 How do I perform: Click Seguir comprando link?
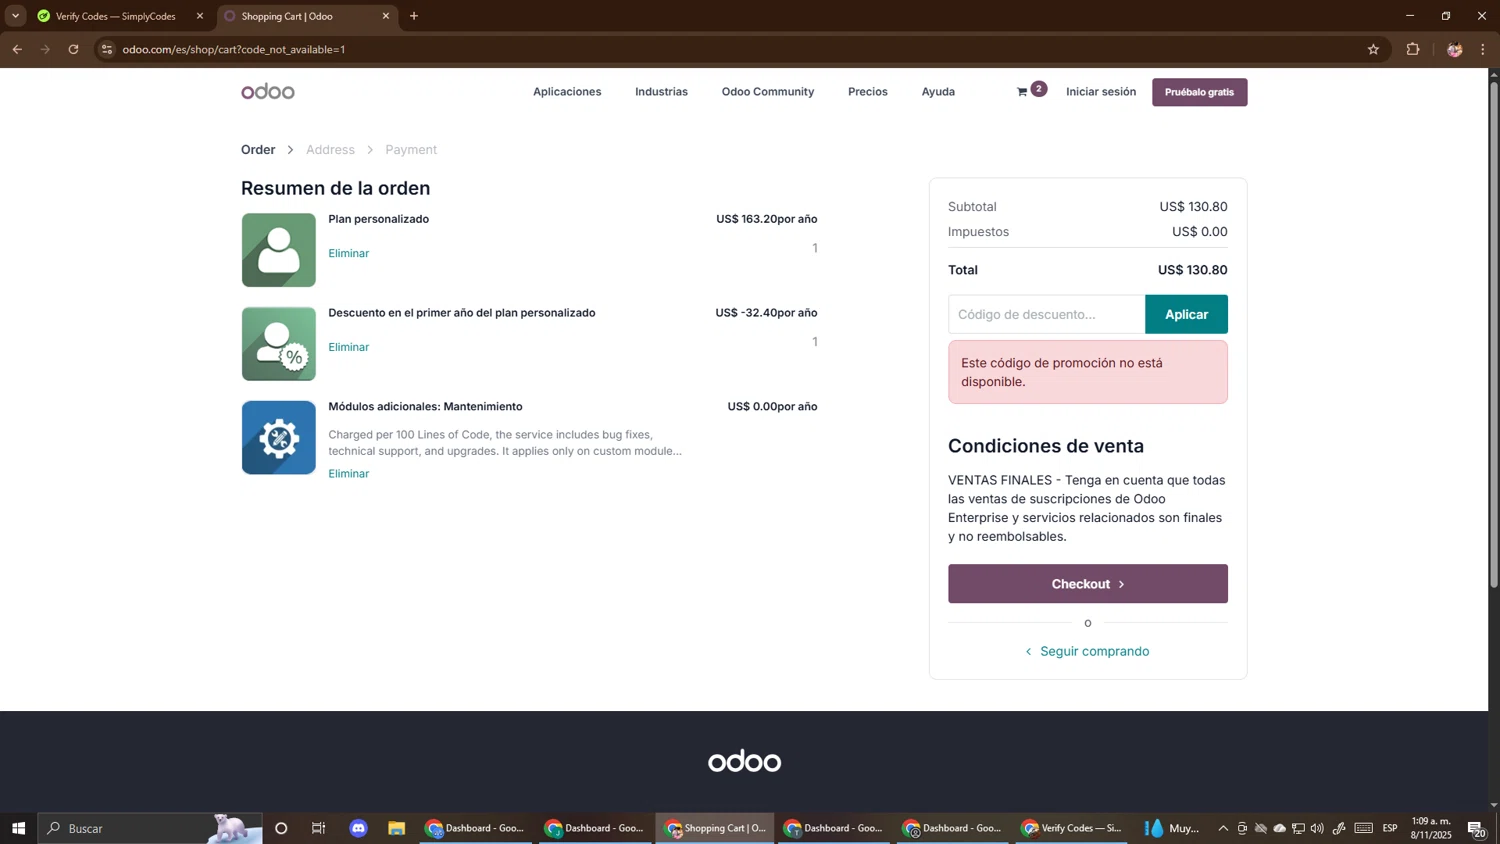[1087, 651]
